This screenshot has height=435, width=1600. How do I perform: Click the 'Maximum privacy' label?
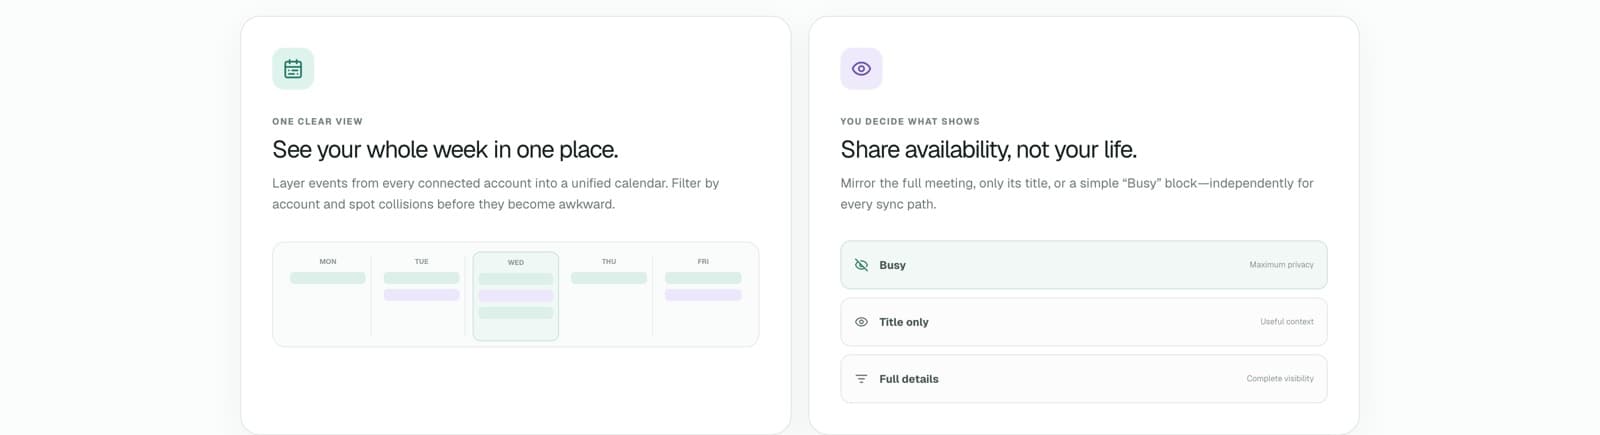[1281, 265]
